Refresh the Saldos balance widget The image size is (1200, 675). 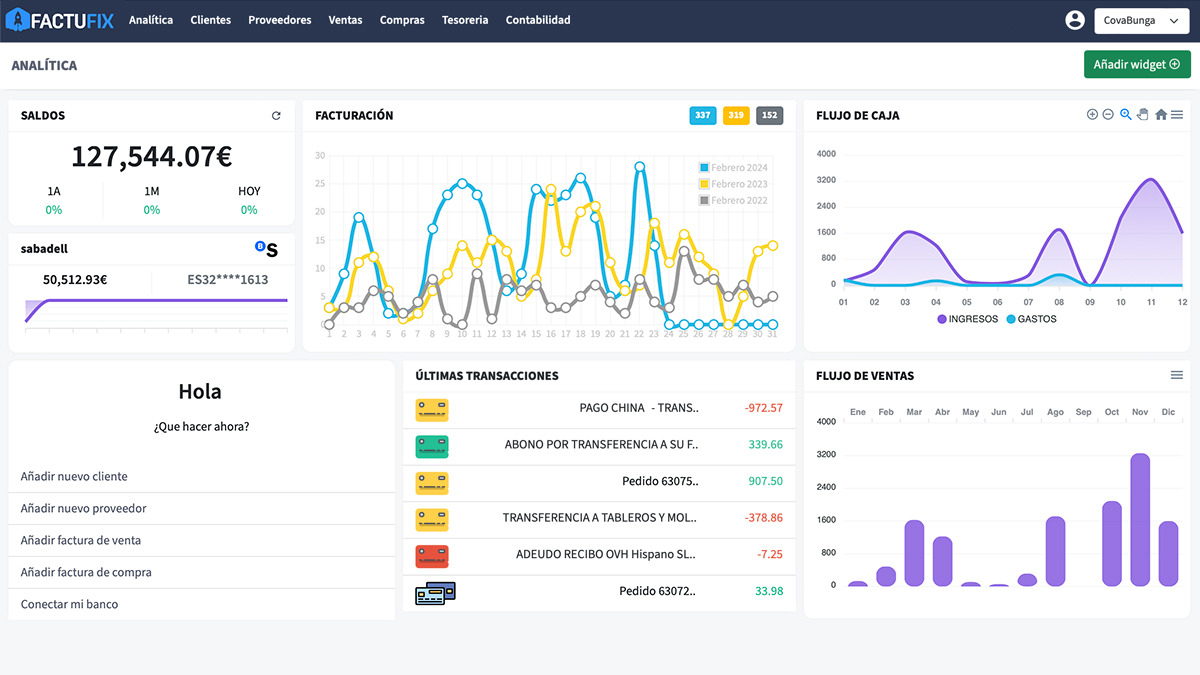tap(276, 116)
